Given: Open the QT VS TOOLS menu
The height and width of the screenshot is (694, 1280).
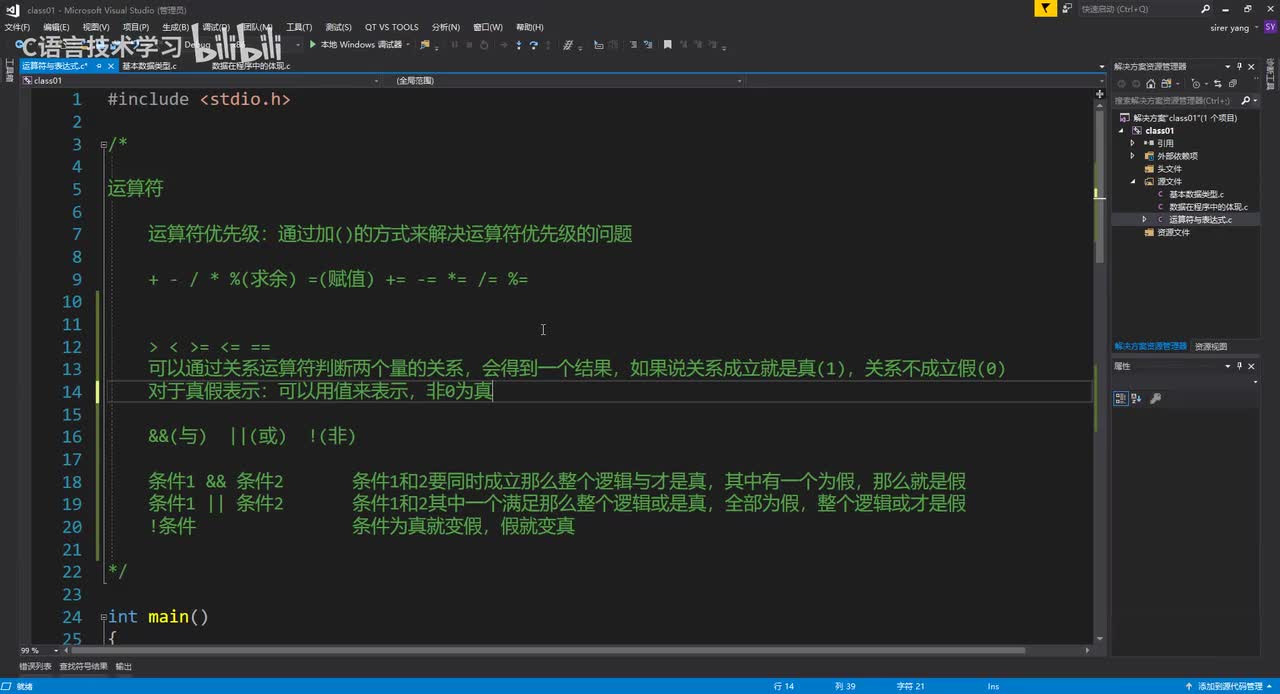Looking at the screenshot, I should click(391, 27).
